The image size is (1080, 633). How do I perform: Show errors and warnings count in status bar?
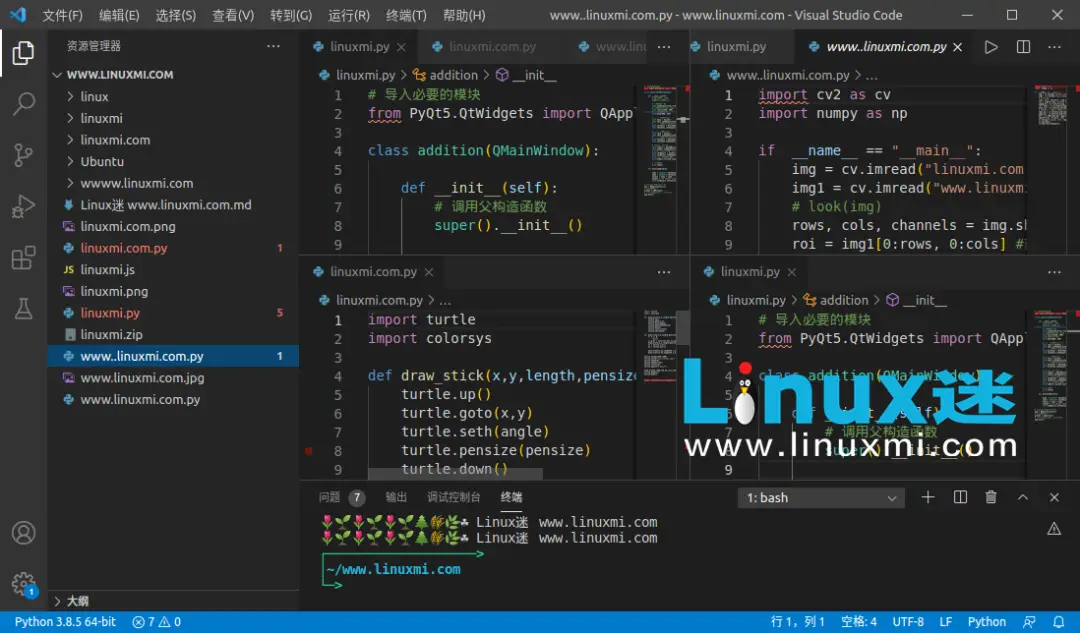pos(156,622)
